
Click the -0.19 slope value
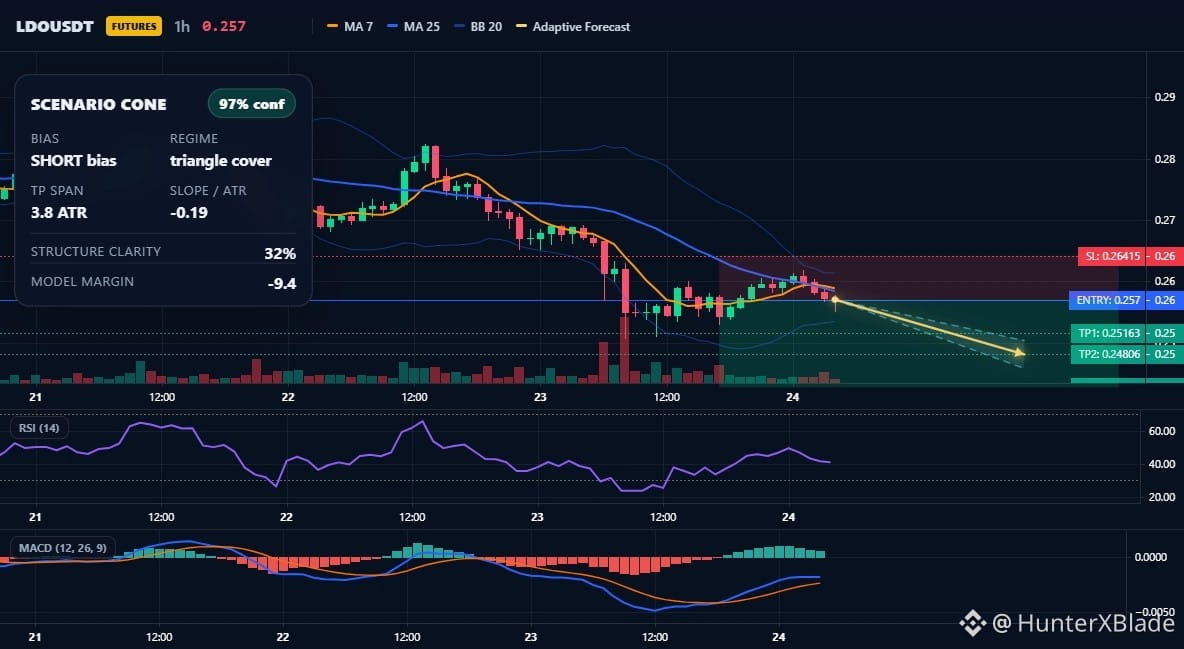coord(189,212)
